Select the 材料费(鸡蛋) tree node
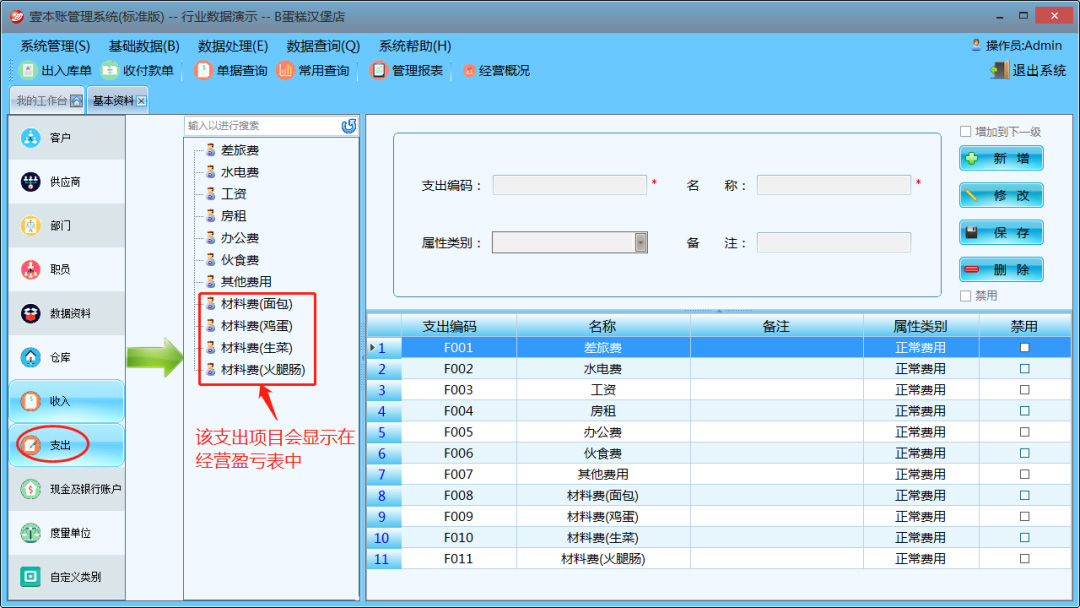This screenshot has width=1080, height=608. 256,326
